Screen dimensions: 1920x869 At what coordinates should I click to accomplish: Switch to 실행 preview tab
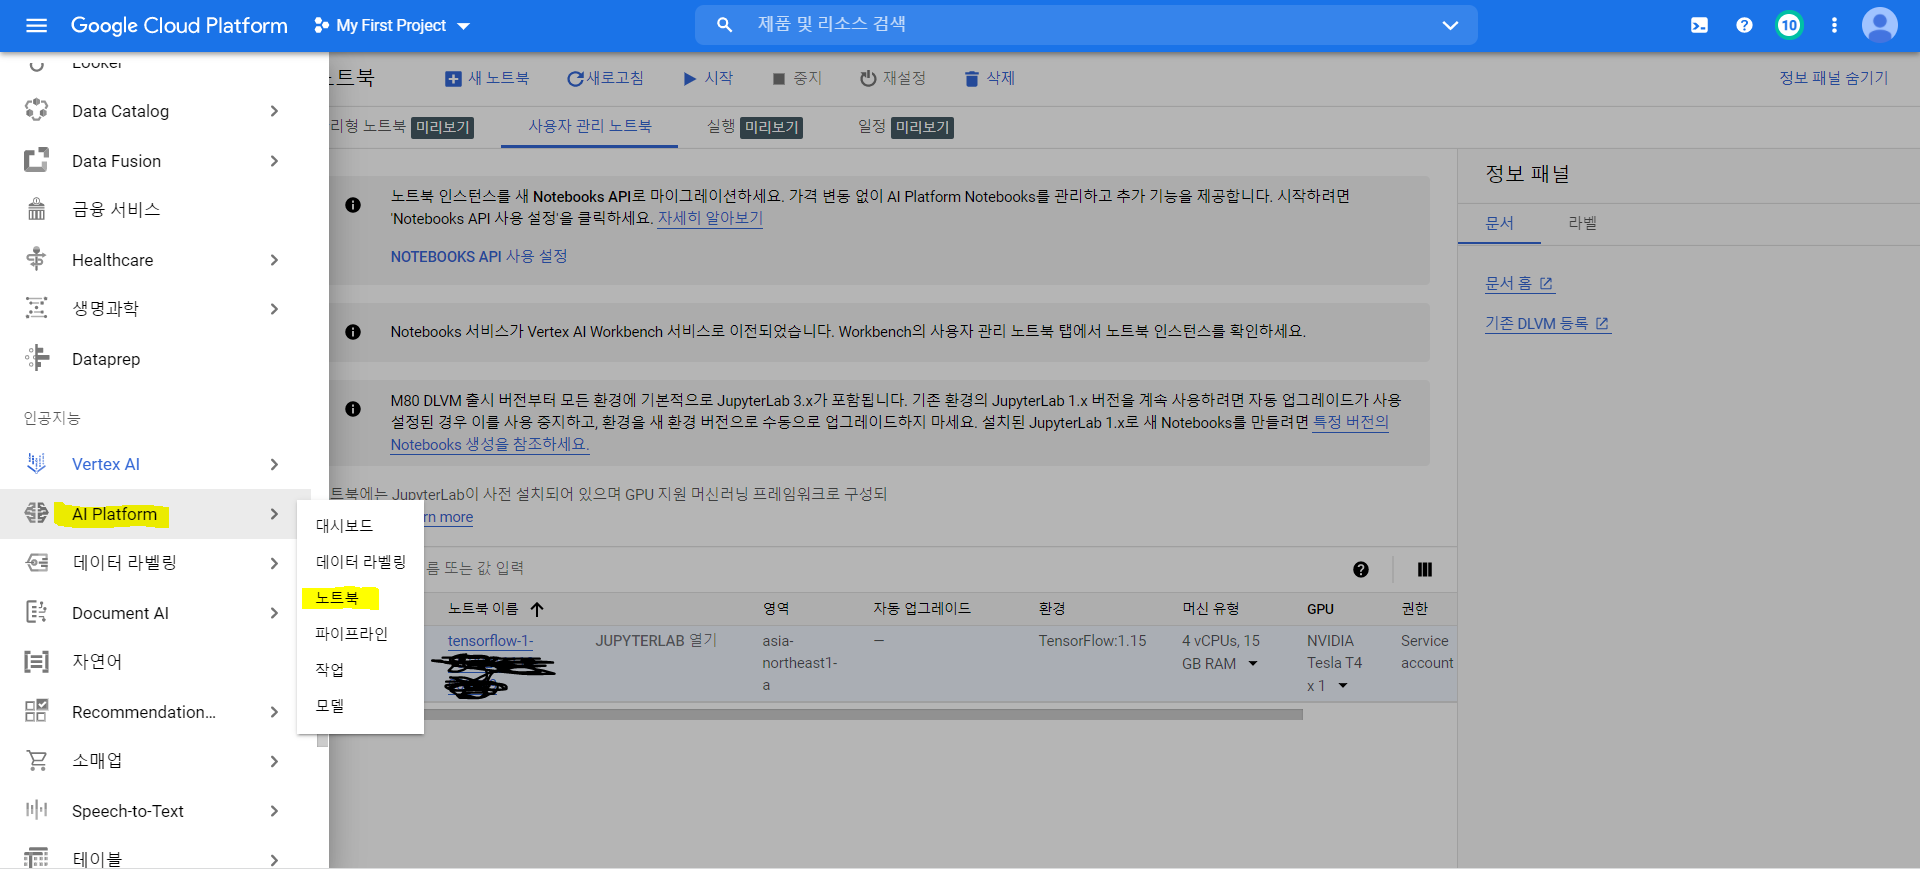click(754, 126)
